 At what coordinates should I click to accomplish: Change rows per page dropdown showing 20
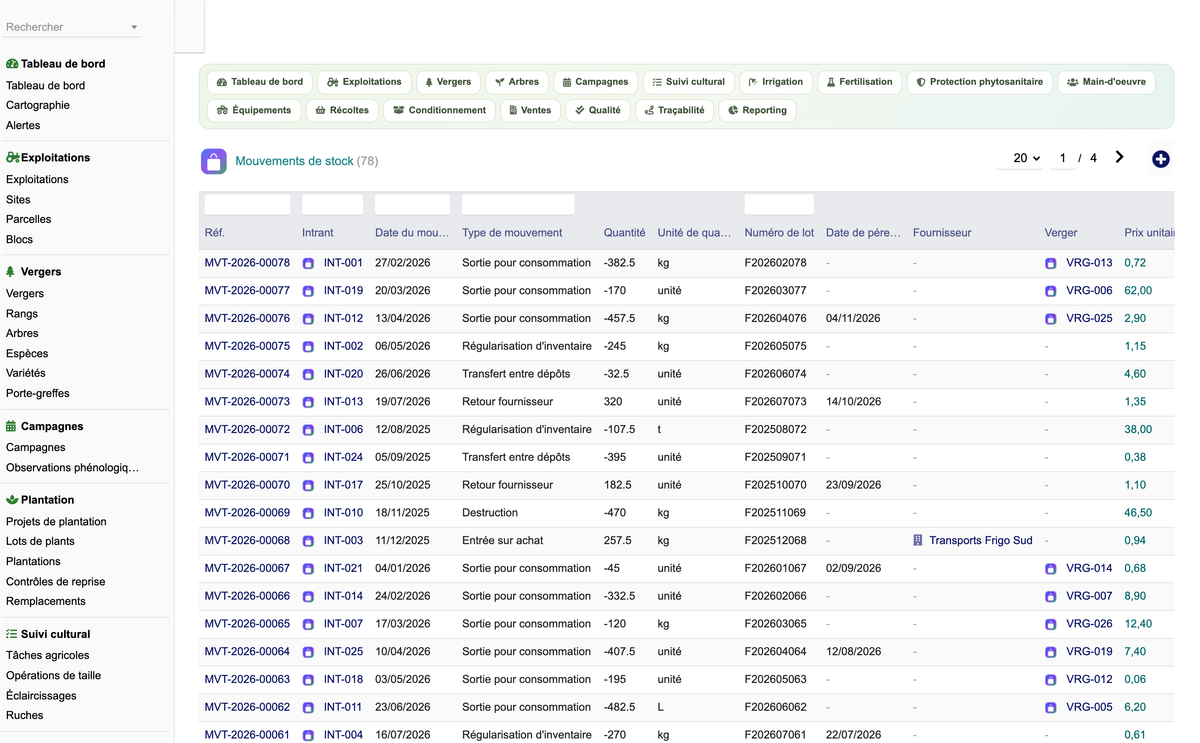[1020, 158]
